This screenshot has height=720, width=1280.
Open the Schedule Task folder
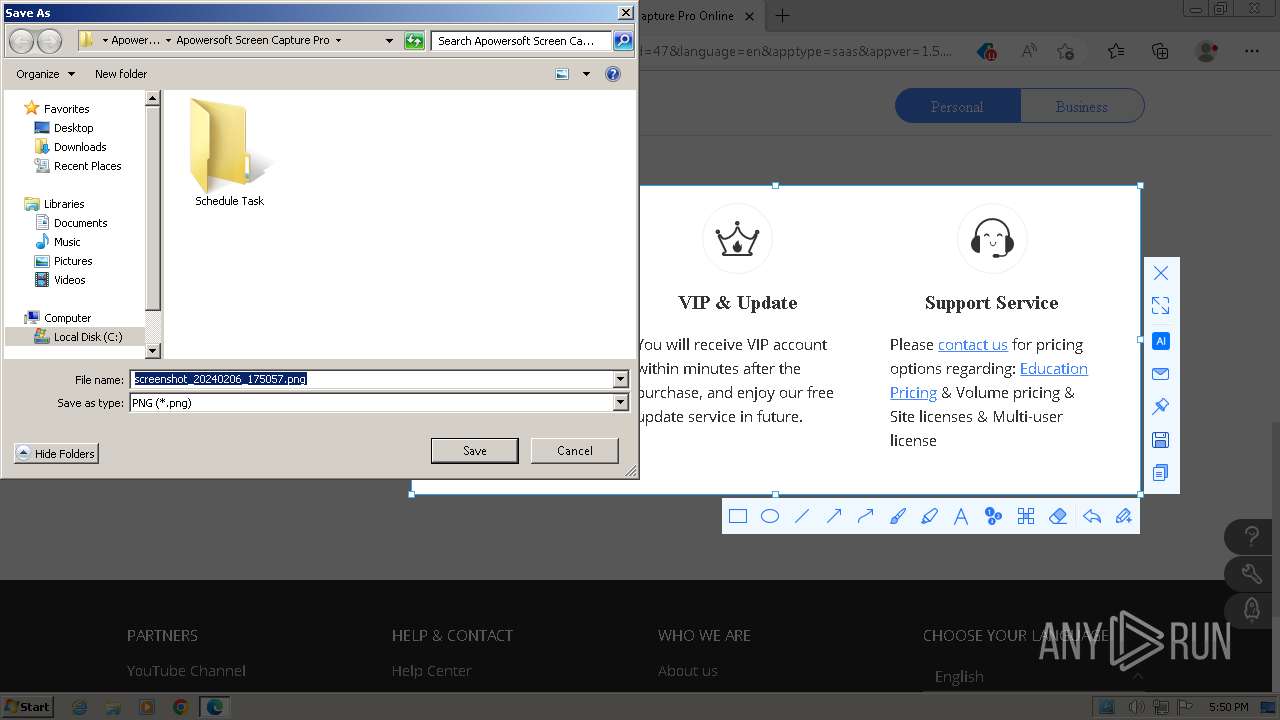[229, 153]
